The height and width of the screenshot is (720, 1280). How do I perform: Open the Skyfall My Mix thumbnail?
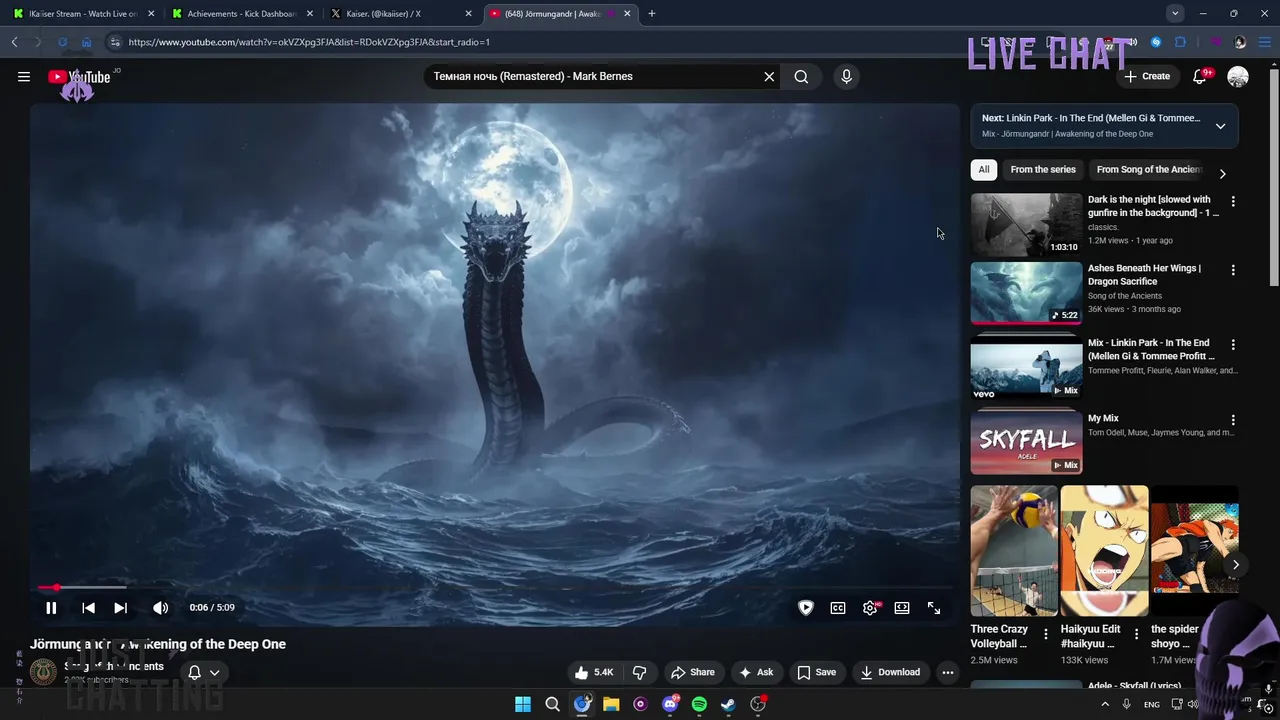[1026, 443]
